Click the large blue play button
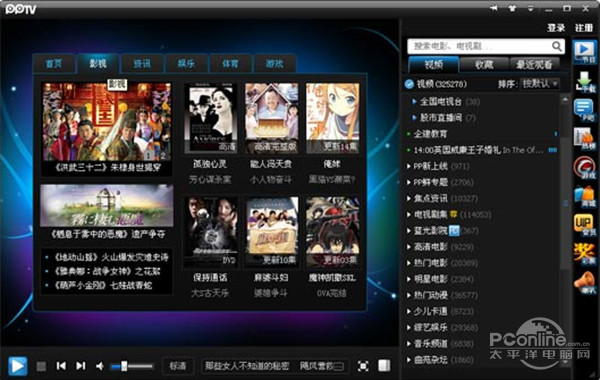 18,366
